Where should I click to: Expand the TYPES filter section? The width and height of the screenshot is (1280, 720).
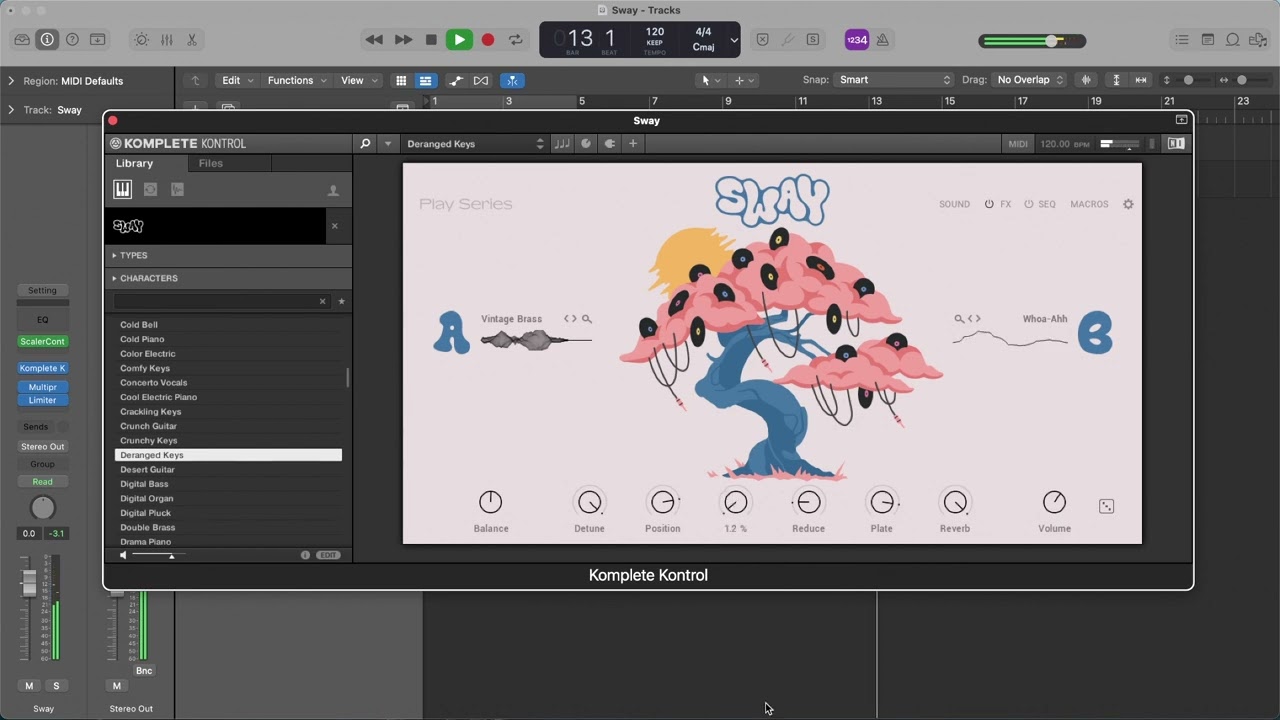133,256
